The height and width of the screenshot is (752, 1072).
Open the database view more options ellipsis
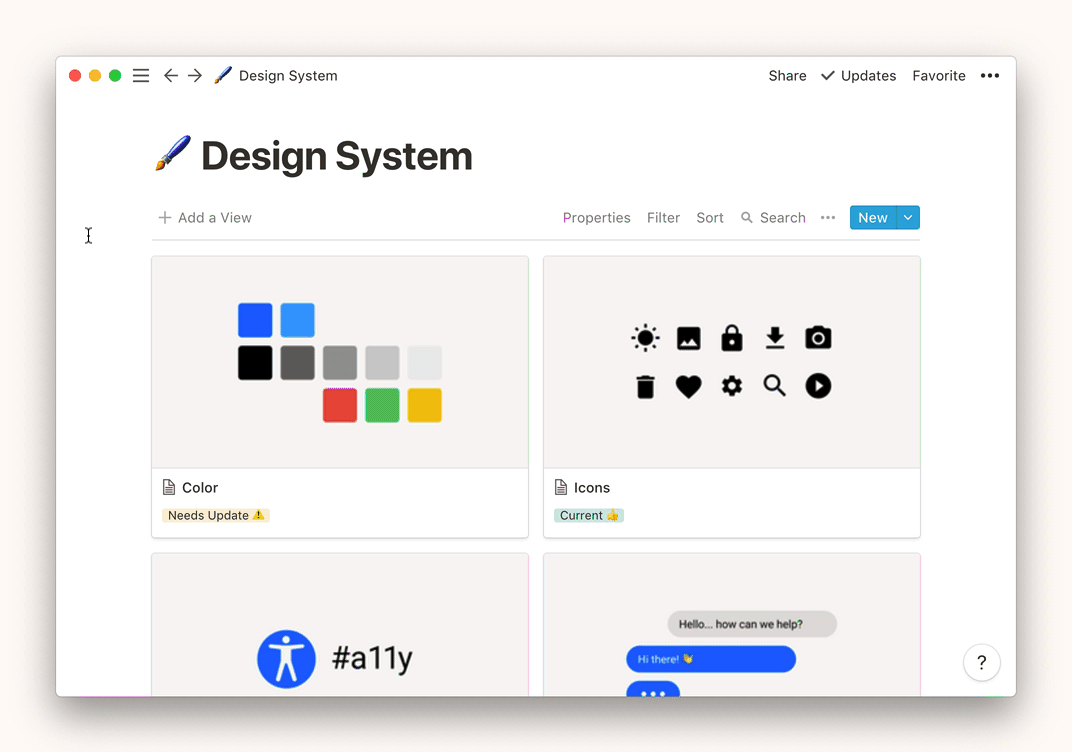828,218
